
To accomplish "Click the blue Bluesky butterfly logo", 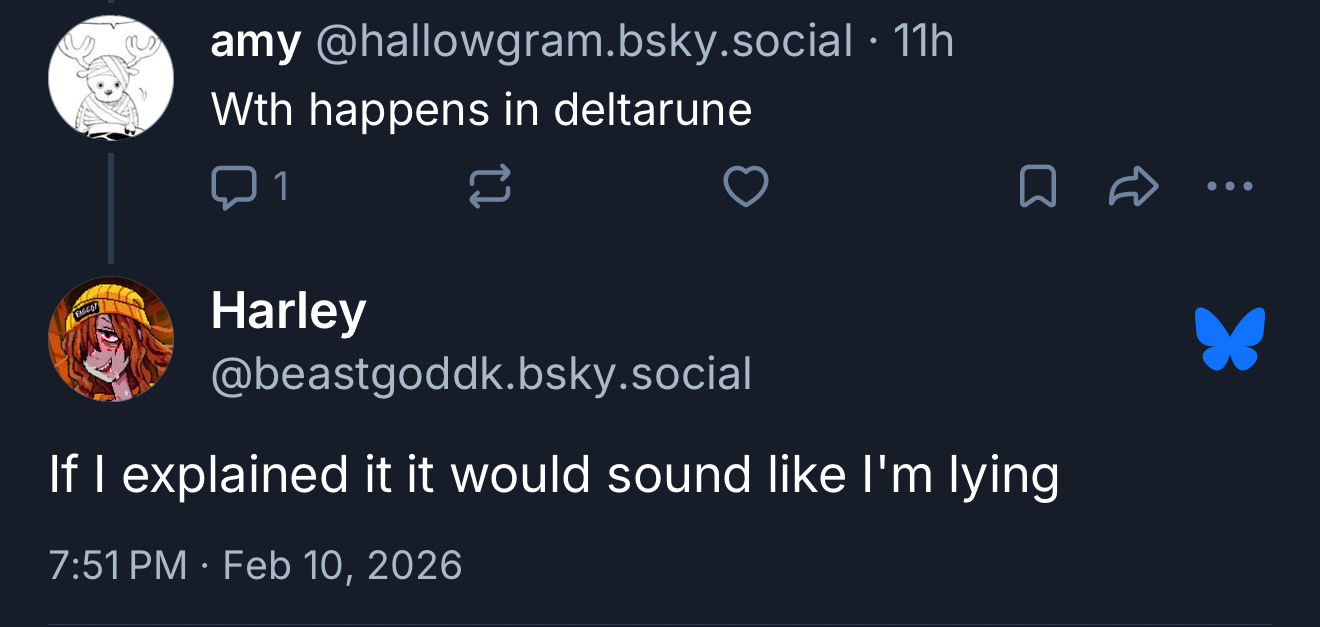I will 1230,339.
